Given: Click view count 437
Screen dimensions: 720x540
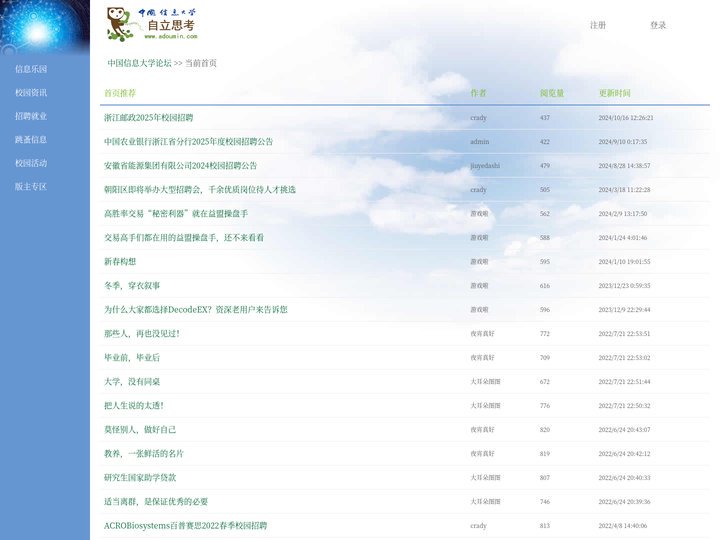Looking at the screenshot, I should pyautogui.click(x=545, y=118).
